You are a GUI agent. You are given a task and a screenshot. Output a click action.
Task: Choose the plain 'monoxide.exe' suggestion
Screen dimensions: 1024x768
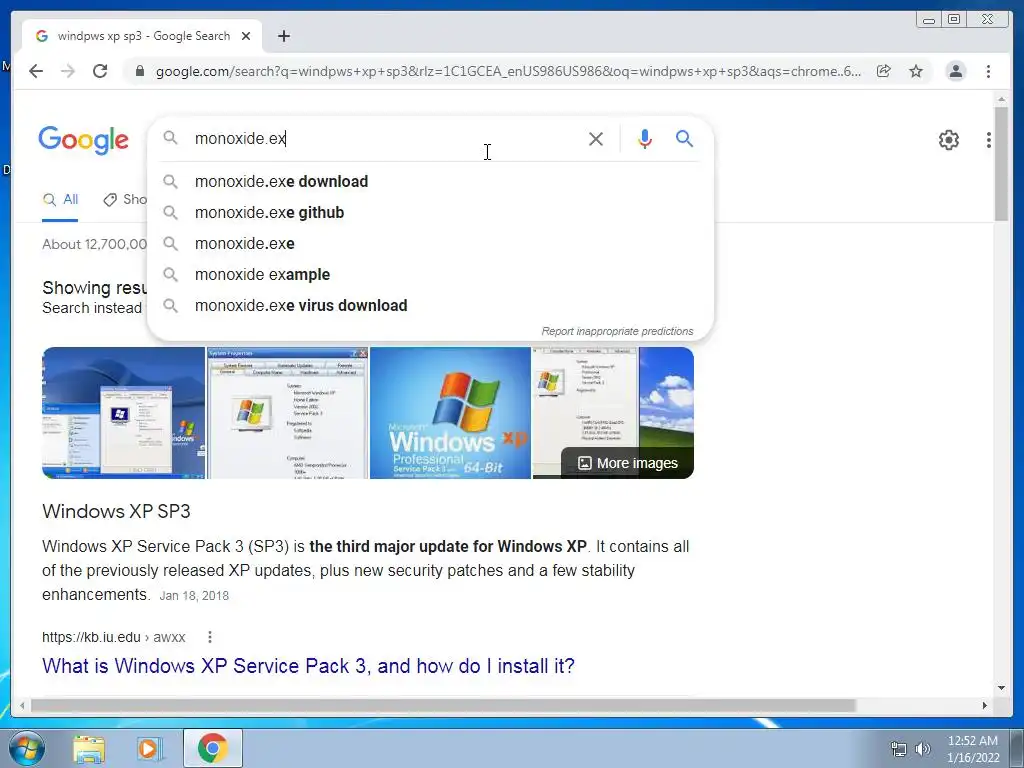(431, 244)
